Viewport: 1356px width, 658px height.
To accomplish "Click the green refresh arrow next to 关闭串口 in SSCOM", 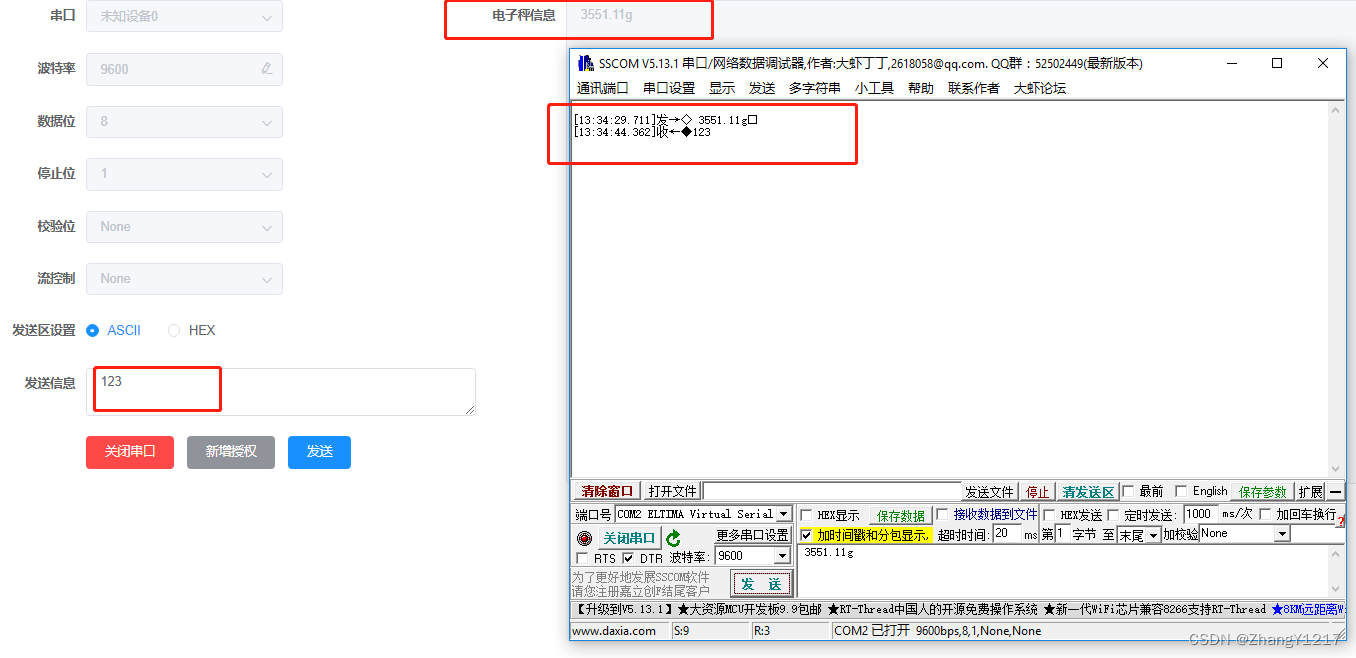I will [673, 538].
